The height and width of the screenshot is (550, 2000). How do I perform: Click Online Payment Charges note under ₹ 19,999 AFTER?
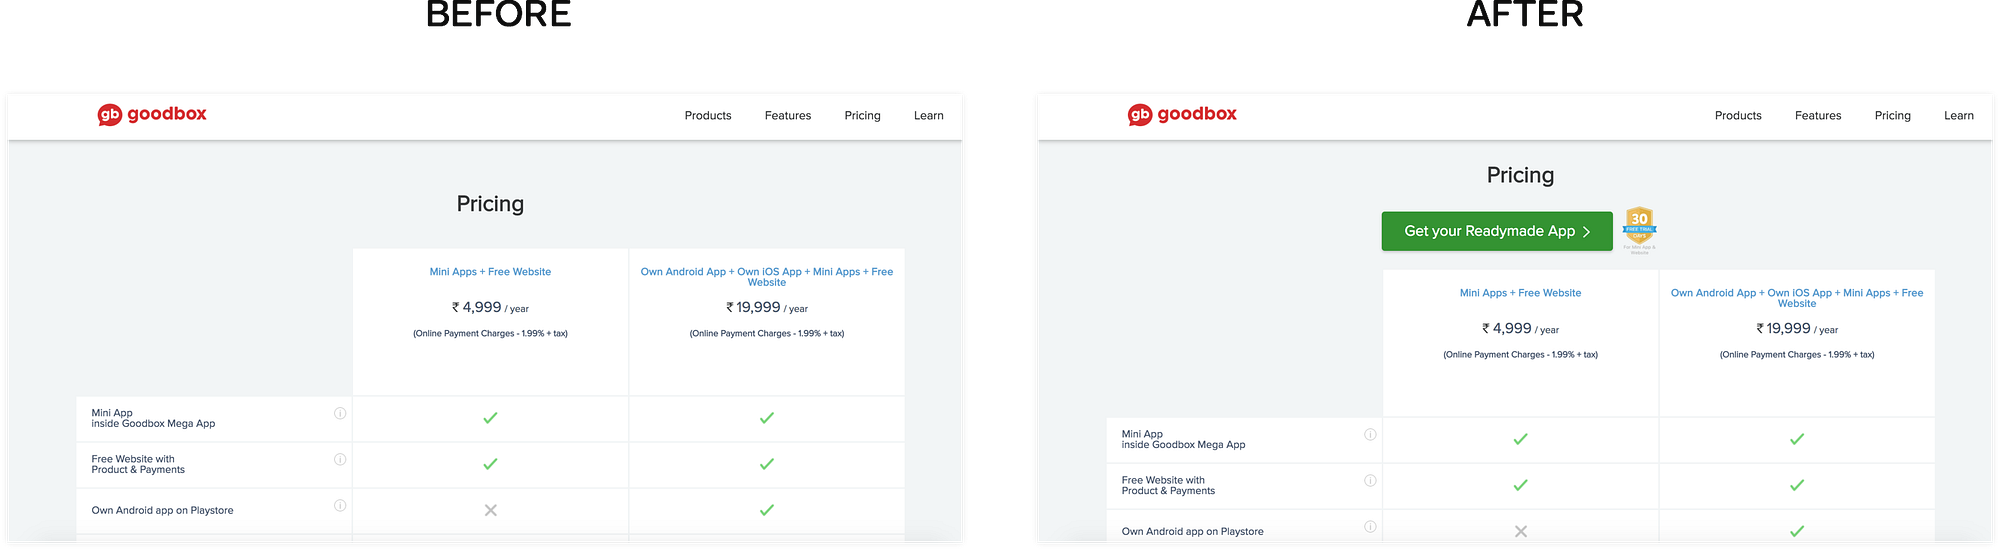[x=1797, y=355]
